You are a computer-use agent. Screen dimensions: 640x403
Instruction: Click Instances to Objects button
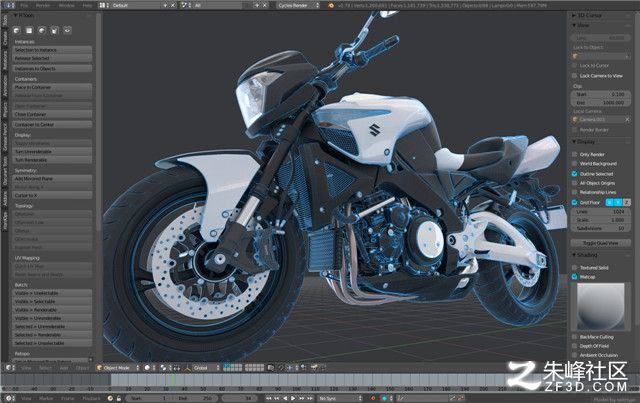pyautogui.click(x=52, y=69)
